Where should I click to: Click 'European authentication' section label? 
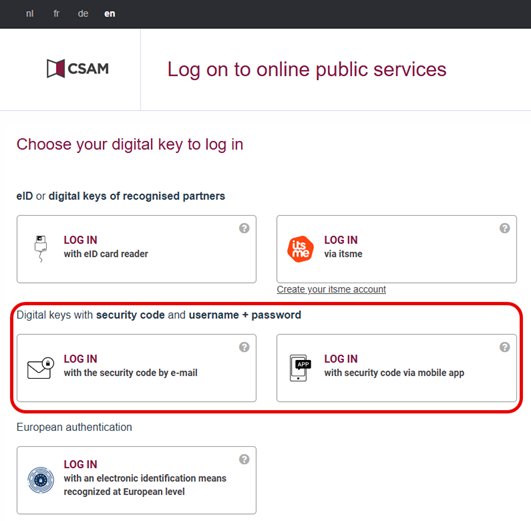tap(74, 427)
